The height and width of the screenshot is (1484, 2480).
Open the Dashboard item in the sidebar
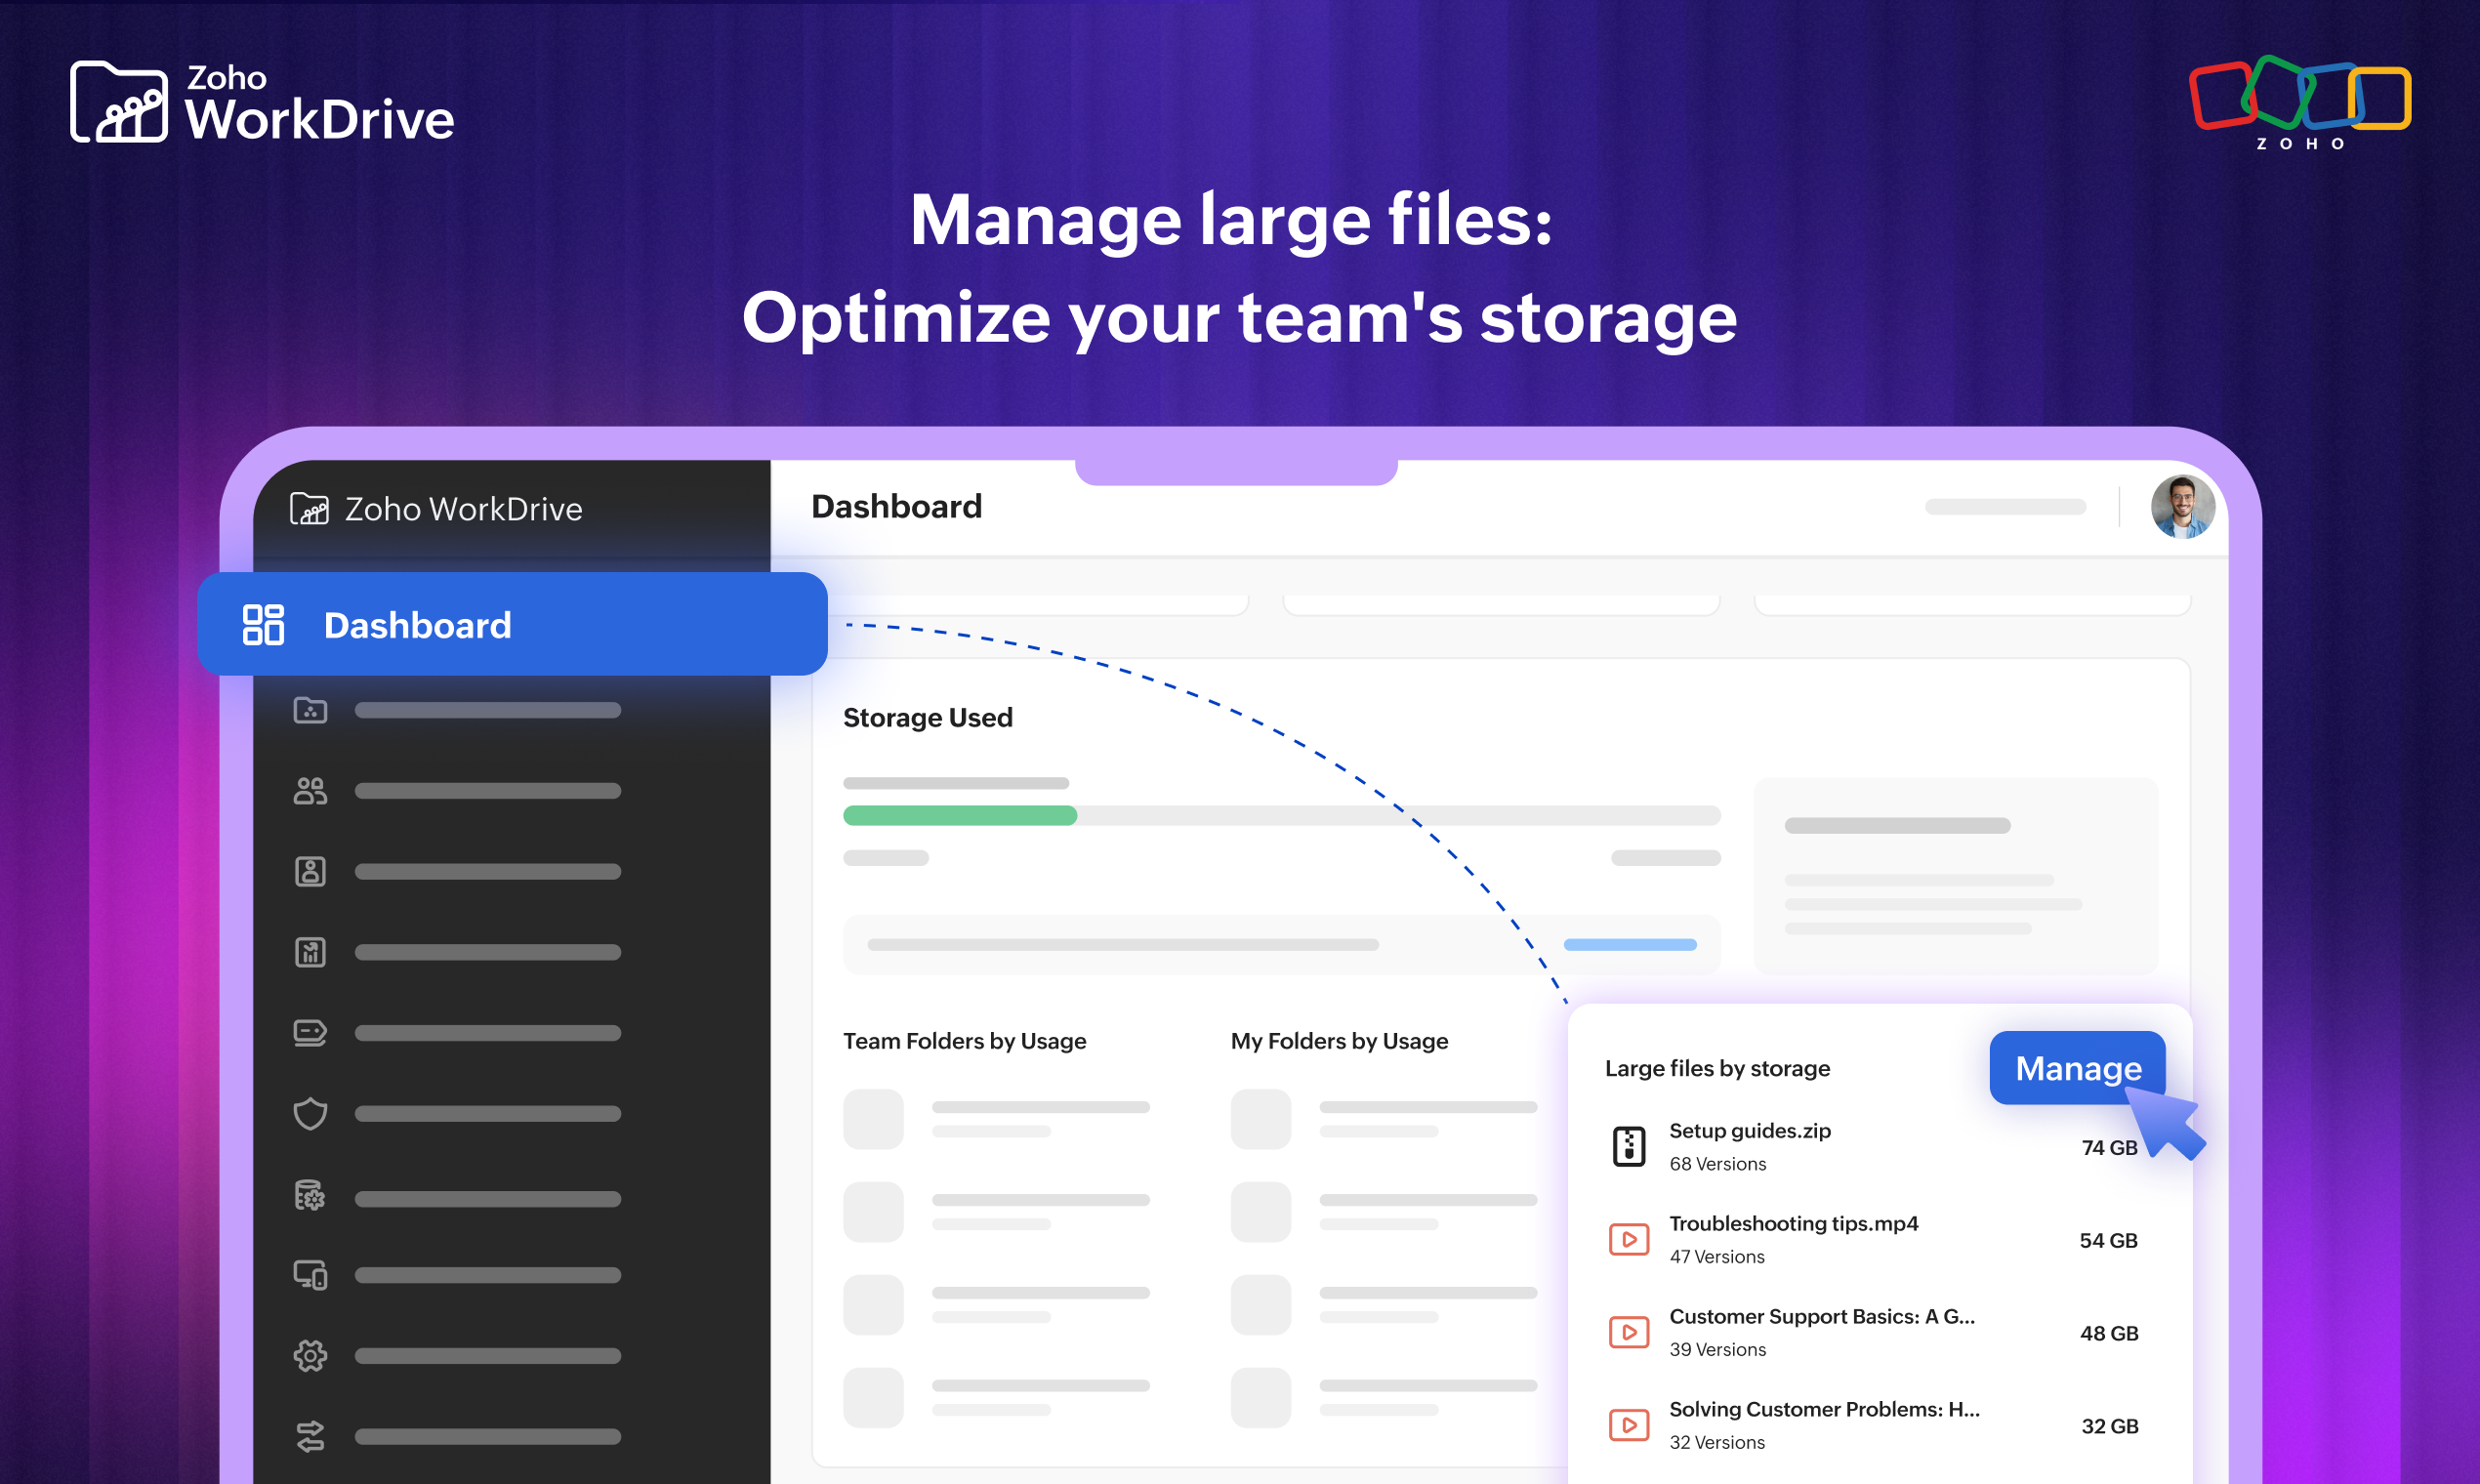416,625
